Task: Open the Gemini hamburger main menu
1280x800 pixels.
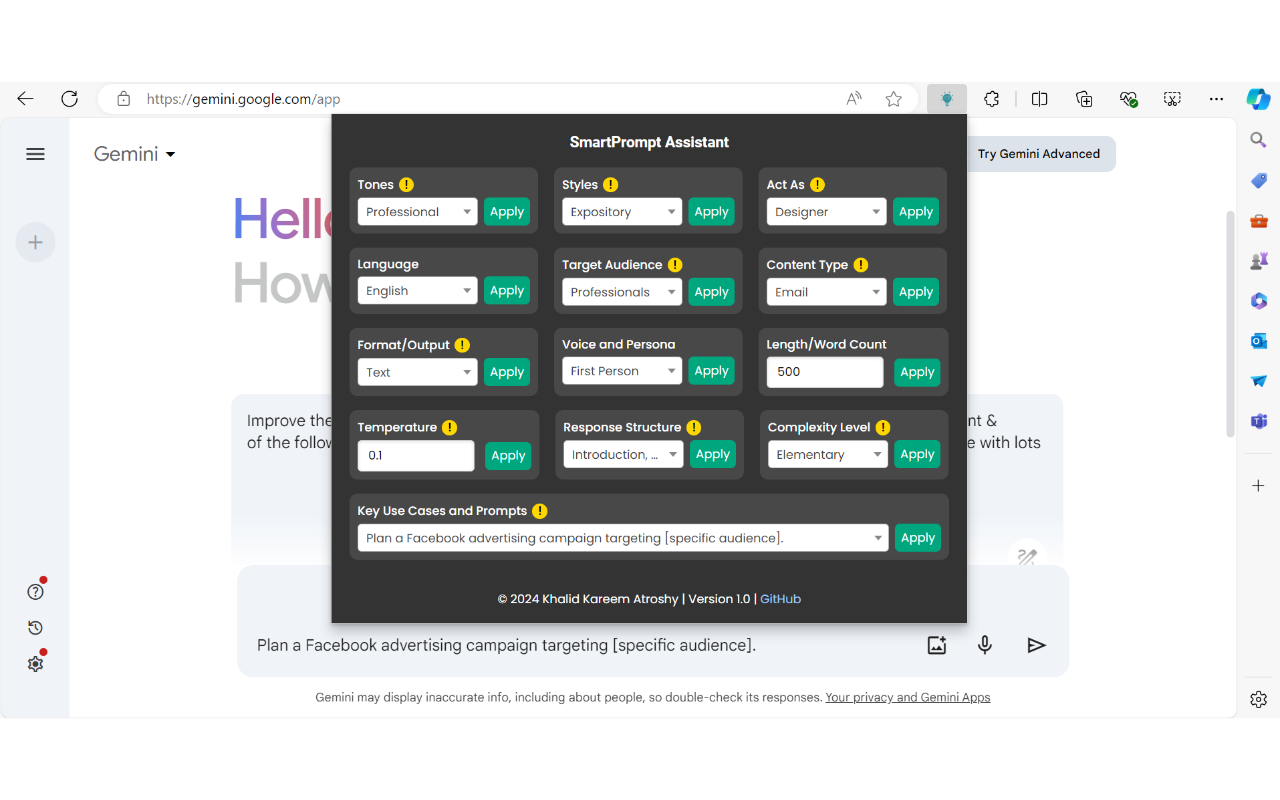Action: click(35, 154)
